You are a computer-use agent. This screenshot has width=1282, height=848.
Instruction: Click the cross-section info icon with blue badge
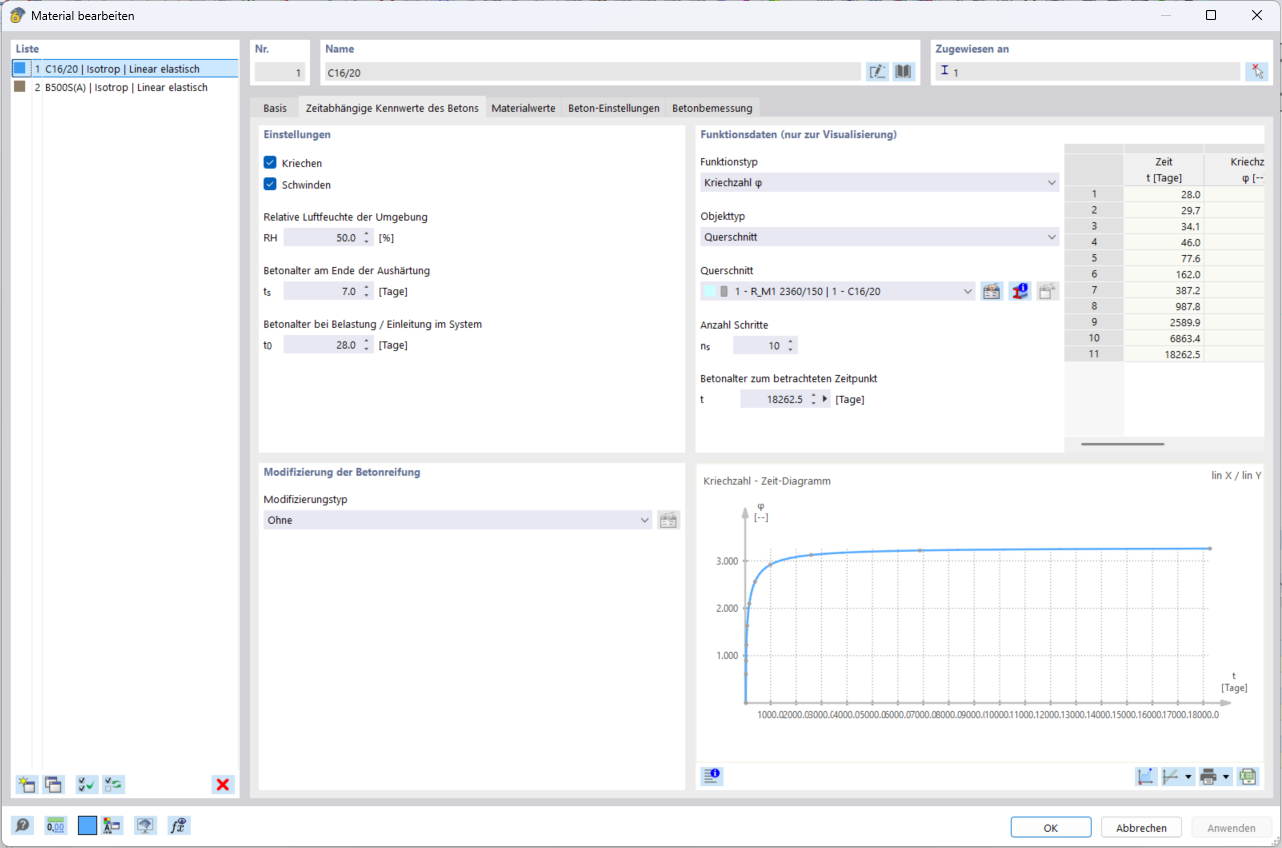[x=1020, y=292]
